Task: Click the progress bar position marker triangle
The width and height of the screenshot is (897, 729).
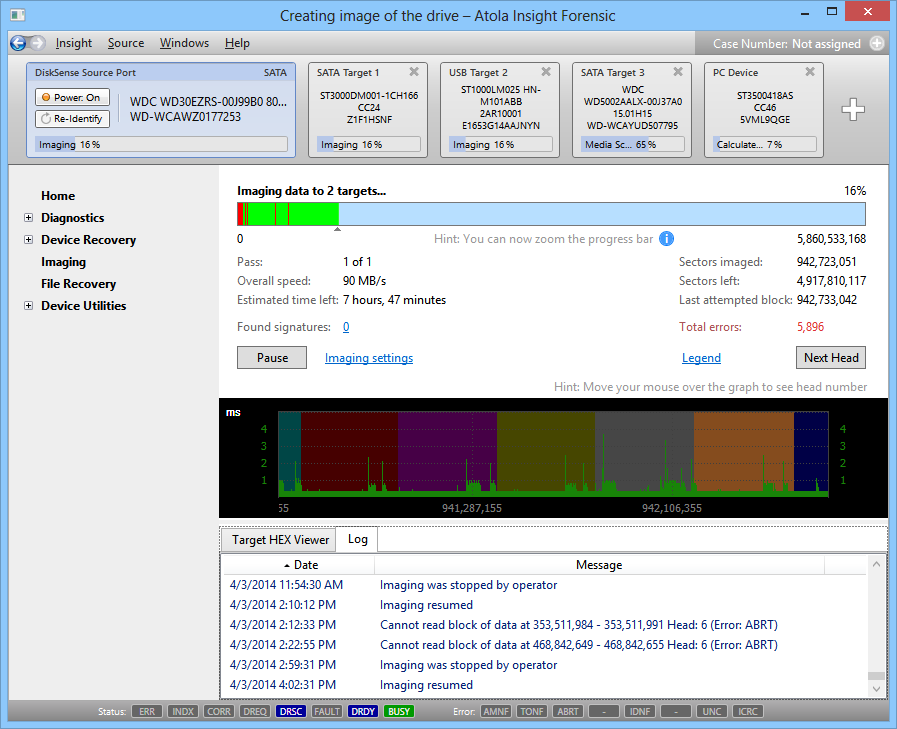Action: 338,229
